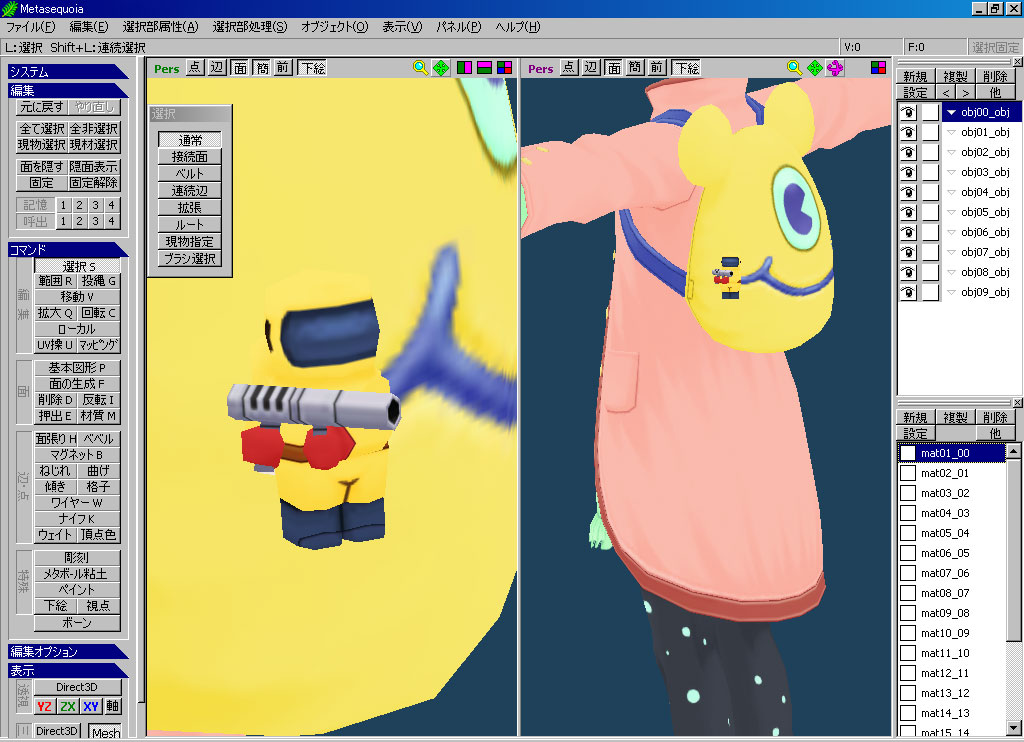This screenshot has width=1024, height=742.
Task: Toggle 点 point display in left viewport
Action: coord(195,67)
